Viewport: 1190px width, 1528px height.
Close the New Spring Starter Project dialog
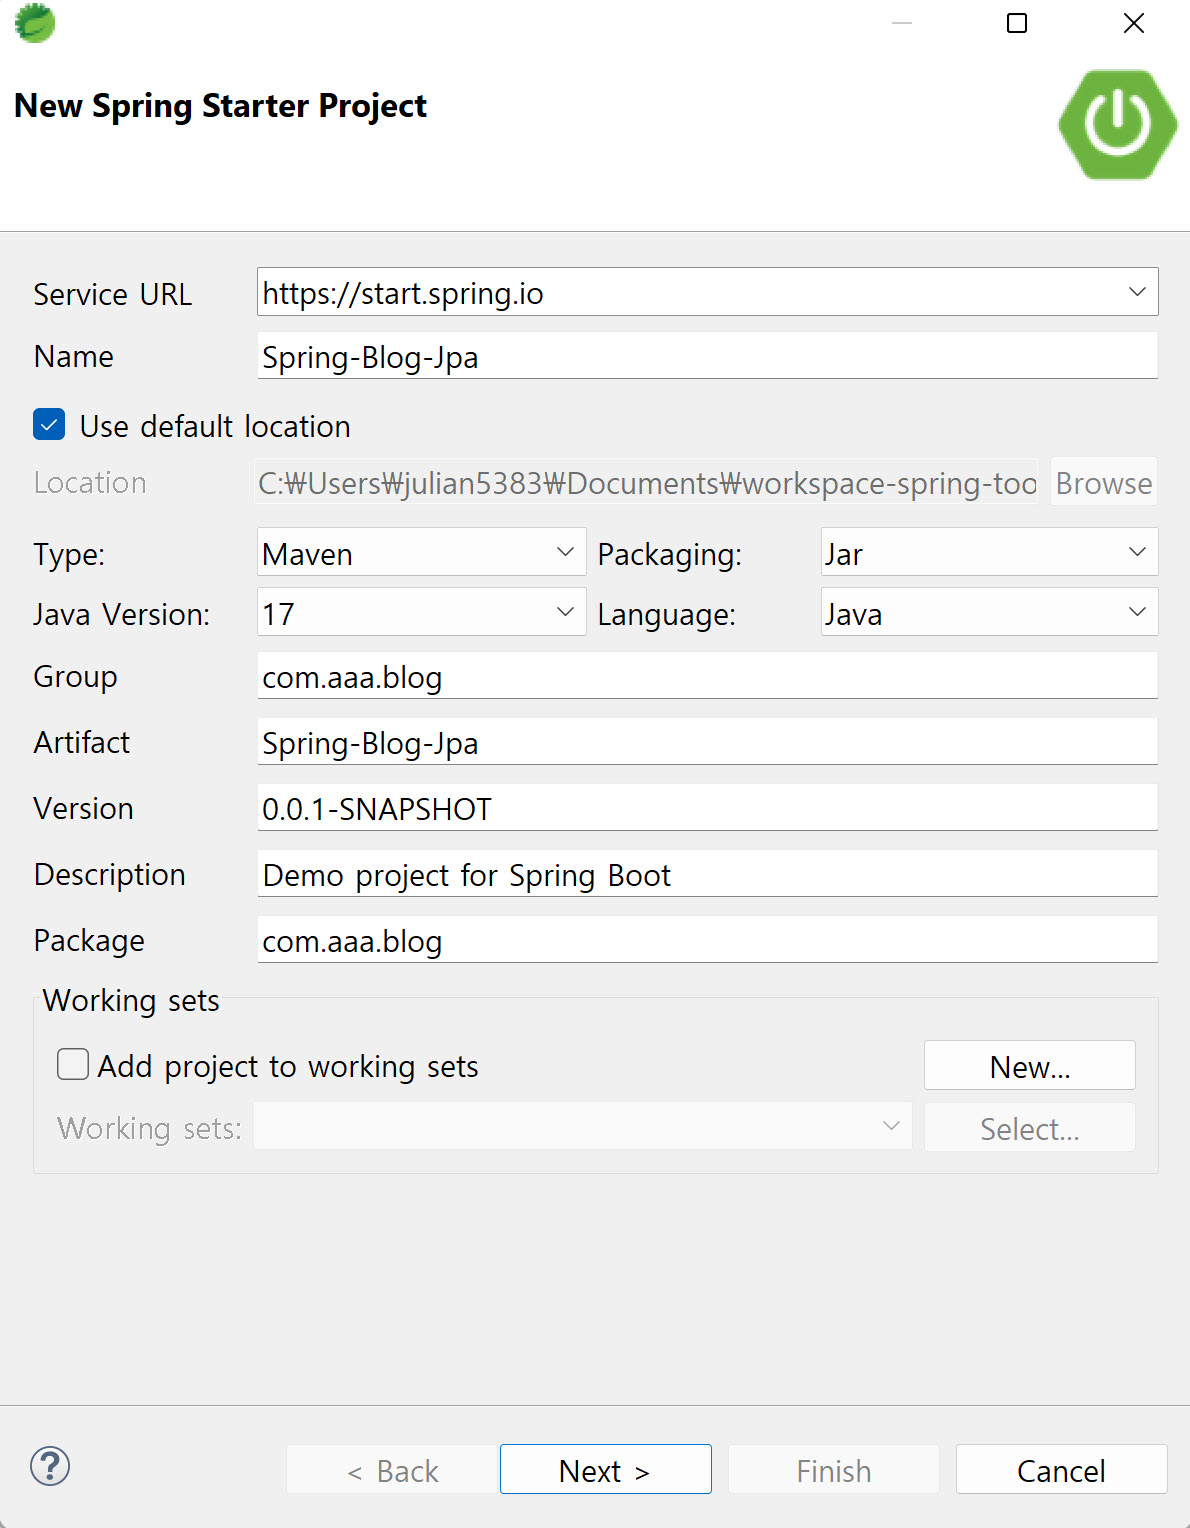(1134, 23)
